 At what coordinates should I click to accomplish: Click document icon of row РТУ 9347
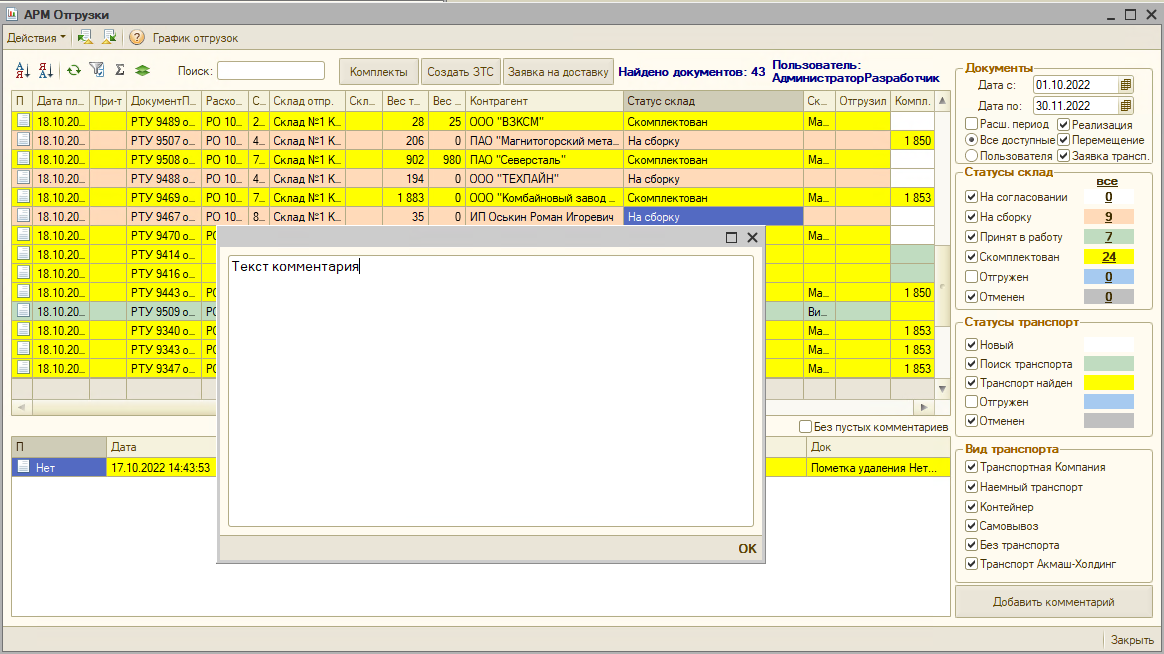pos(23,367)
